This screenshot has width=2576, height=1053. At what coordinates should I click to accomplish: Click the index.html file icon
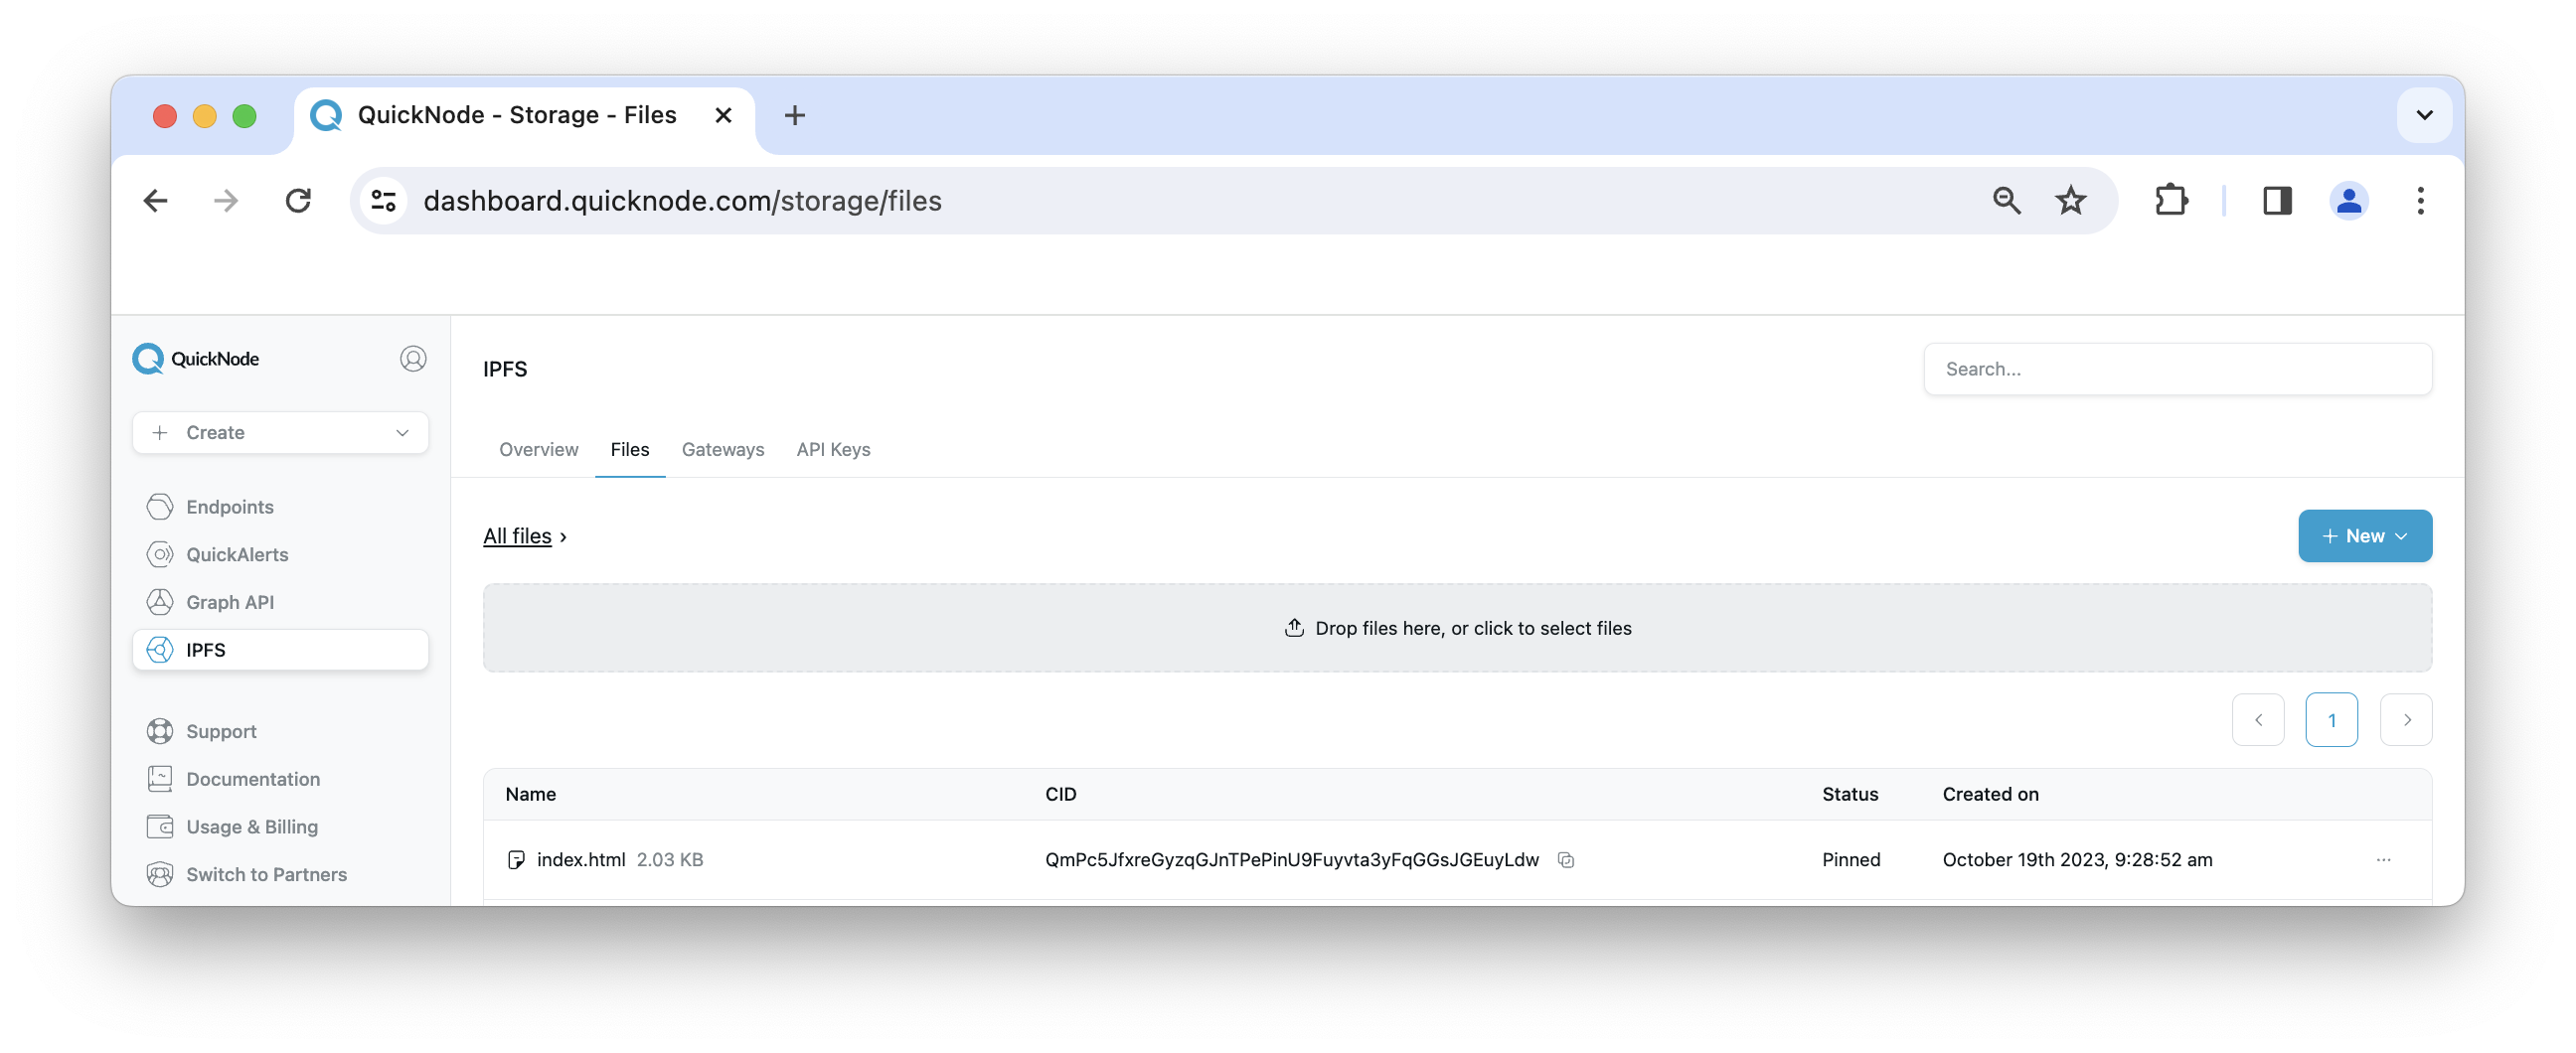pyautogui.click(x=516, y=860)
